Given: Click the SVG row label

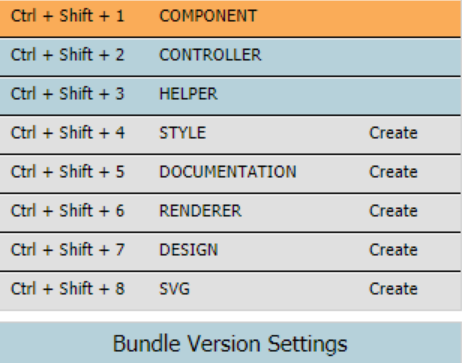Looking at the screenshot, I should [174, 289].
